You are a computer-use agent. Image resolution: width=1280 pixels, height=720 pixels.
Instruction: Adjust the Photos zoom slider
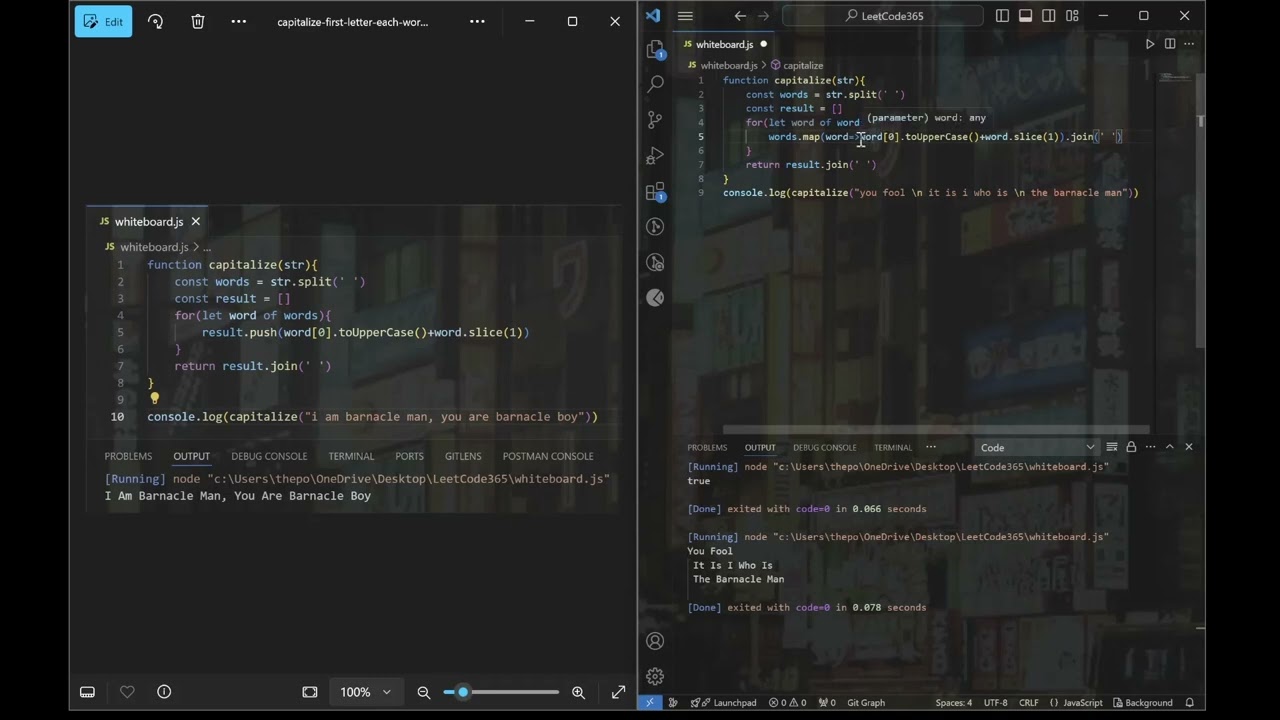click(x=501, y=692)
